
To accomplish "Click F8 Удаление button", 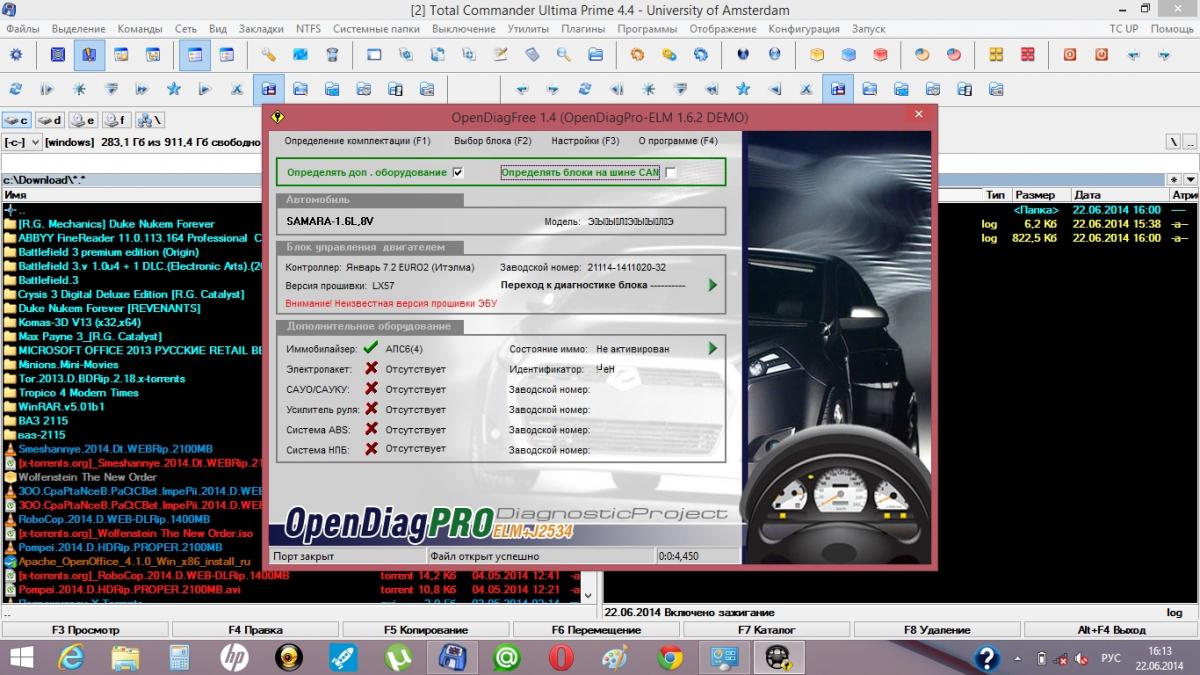I will pyautogui.click(x=937, y=630).
